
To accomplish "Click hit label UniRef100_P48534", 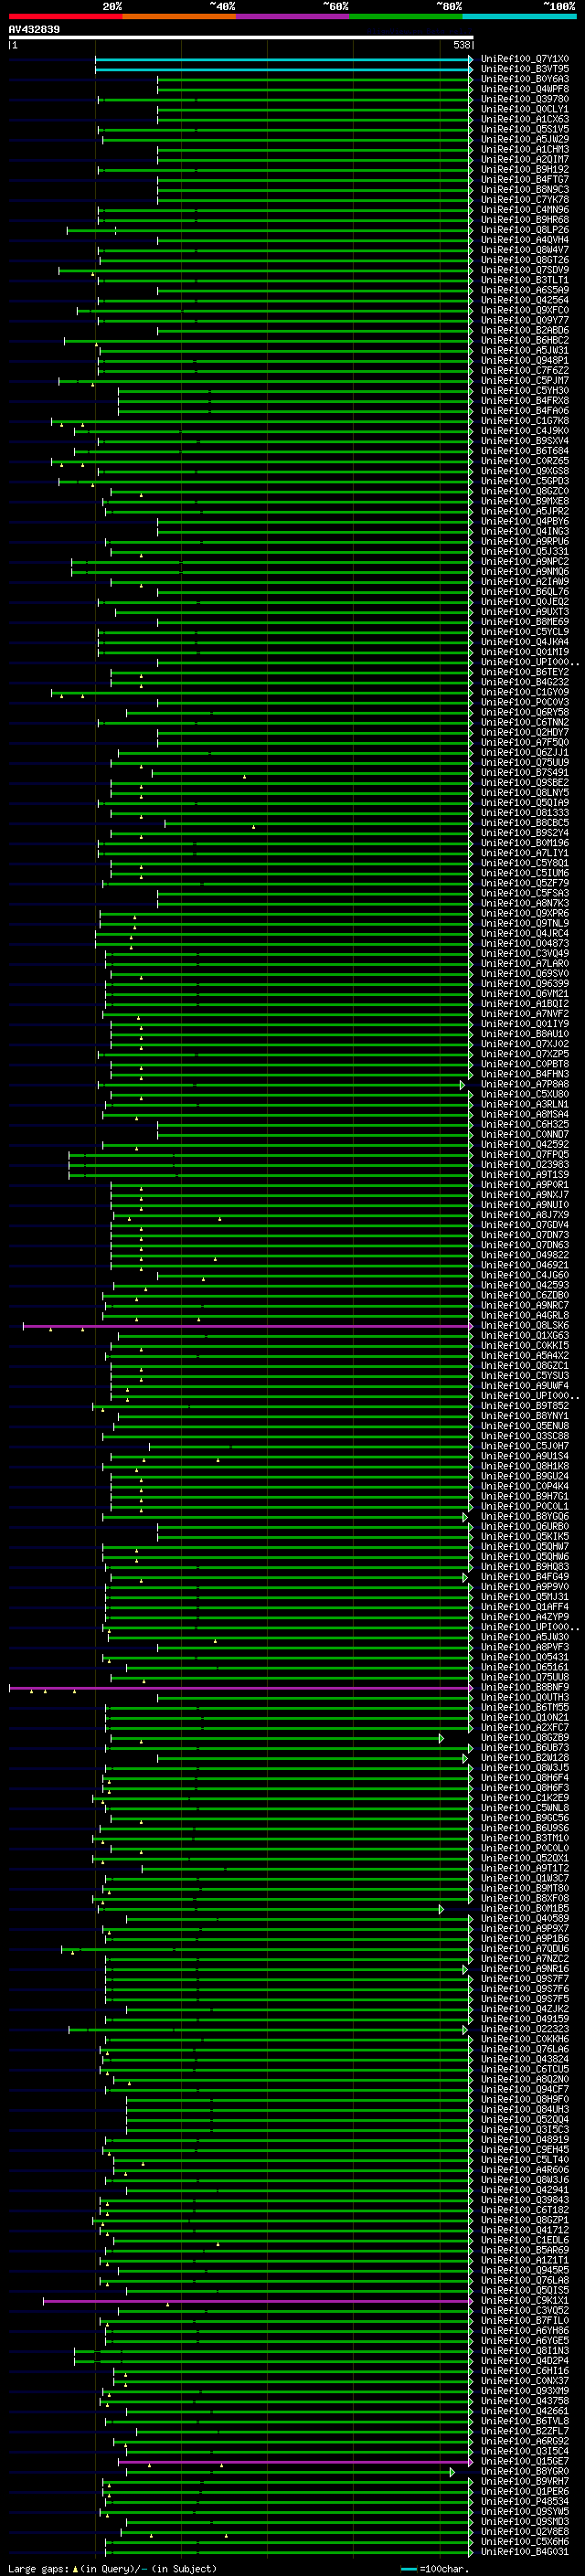I will (525, 2502).
